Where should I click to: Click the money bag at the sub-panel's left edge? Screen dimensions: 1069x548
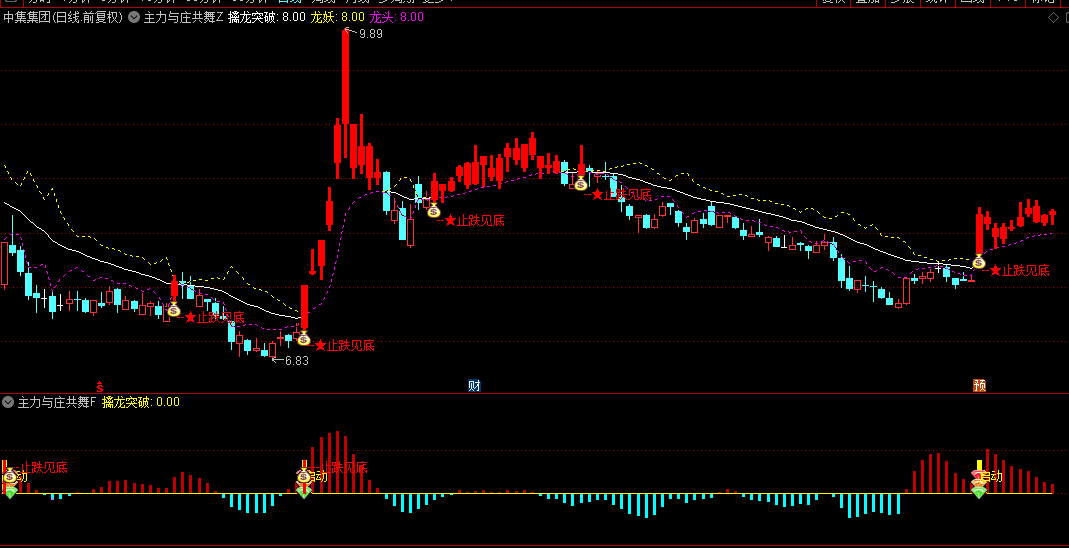pyautogui.click(x=10, y=476)
